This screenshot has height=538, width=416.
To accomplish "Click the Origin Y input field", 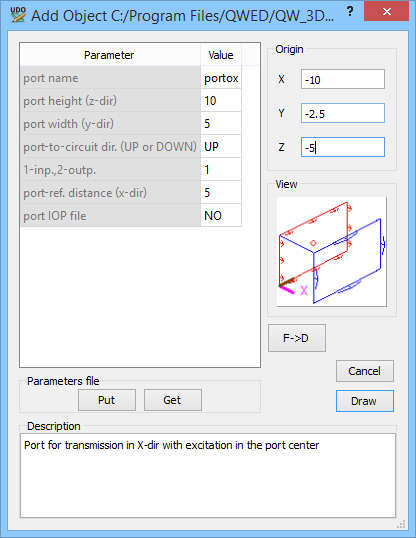I will click(x=343, y=113).
